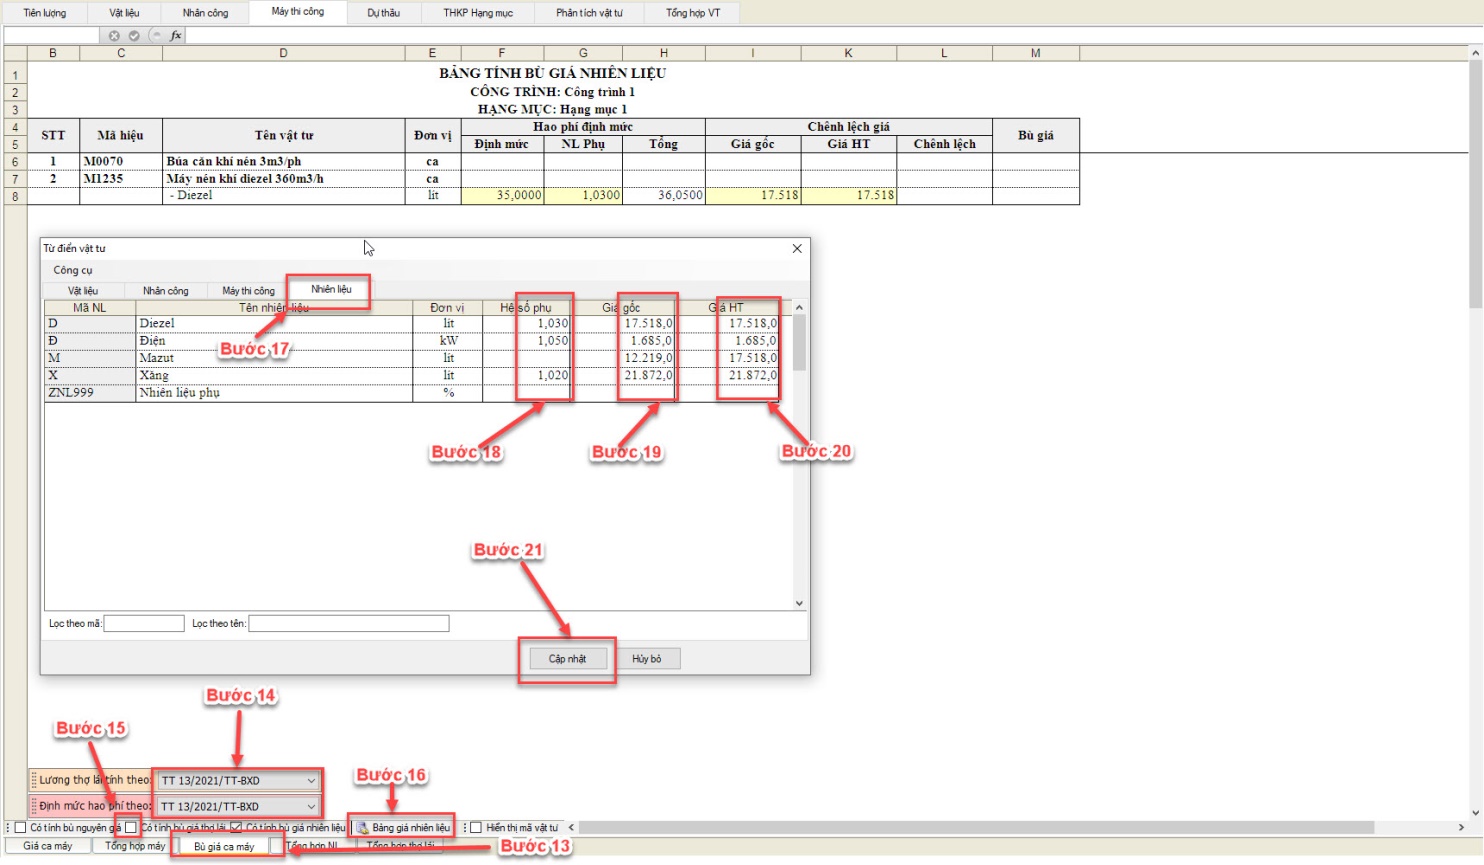Click the cancel entry icon in formula bar

[x=114, y=35]
